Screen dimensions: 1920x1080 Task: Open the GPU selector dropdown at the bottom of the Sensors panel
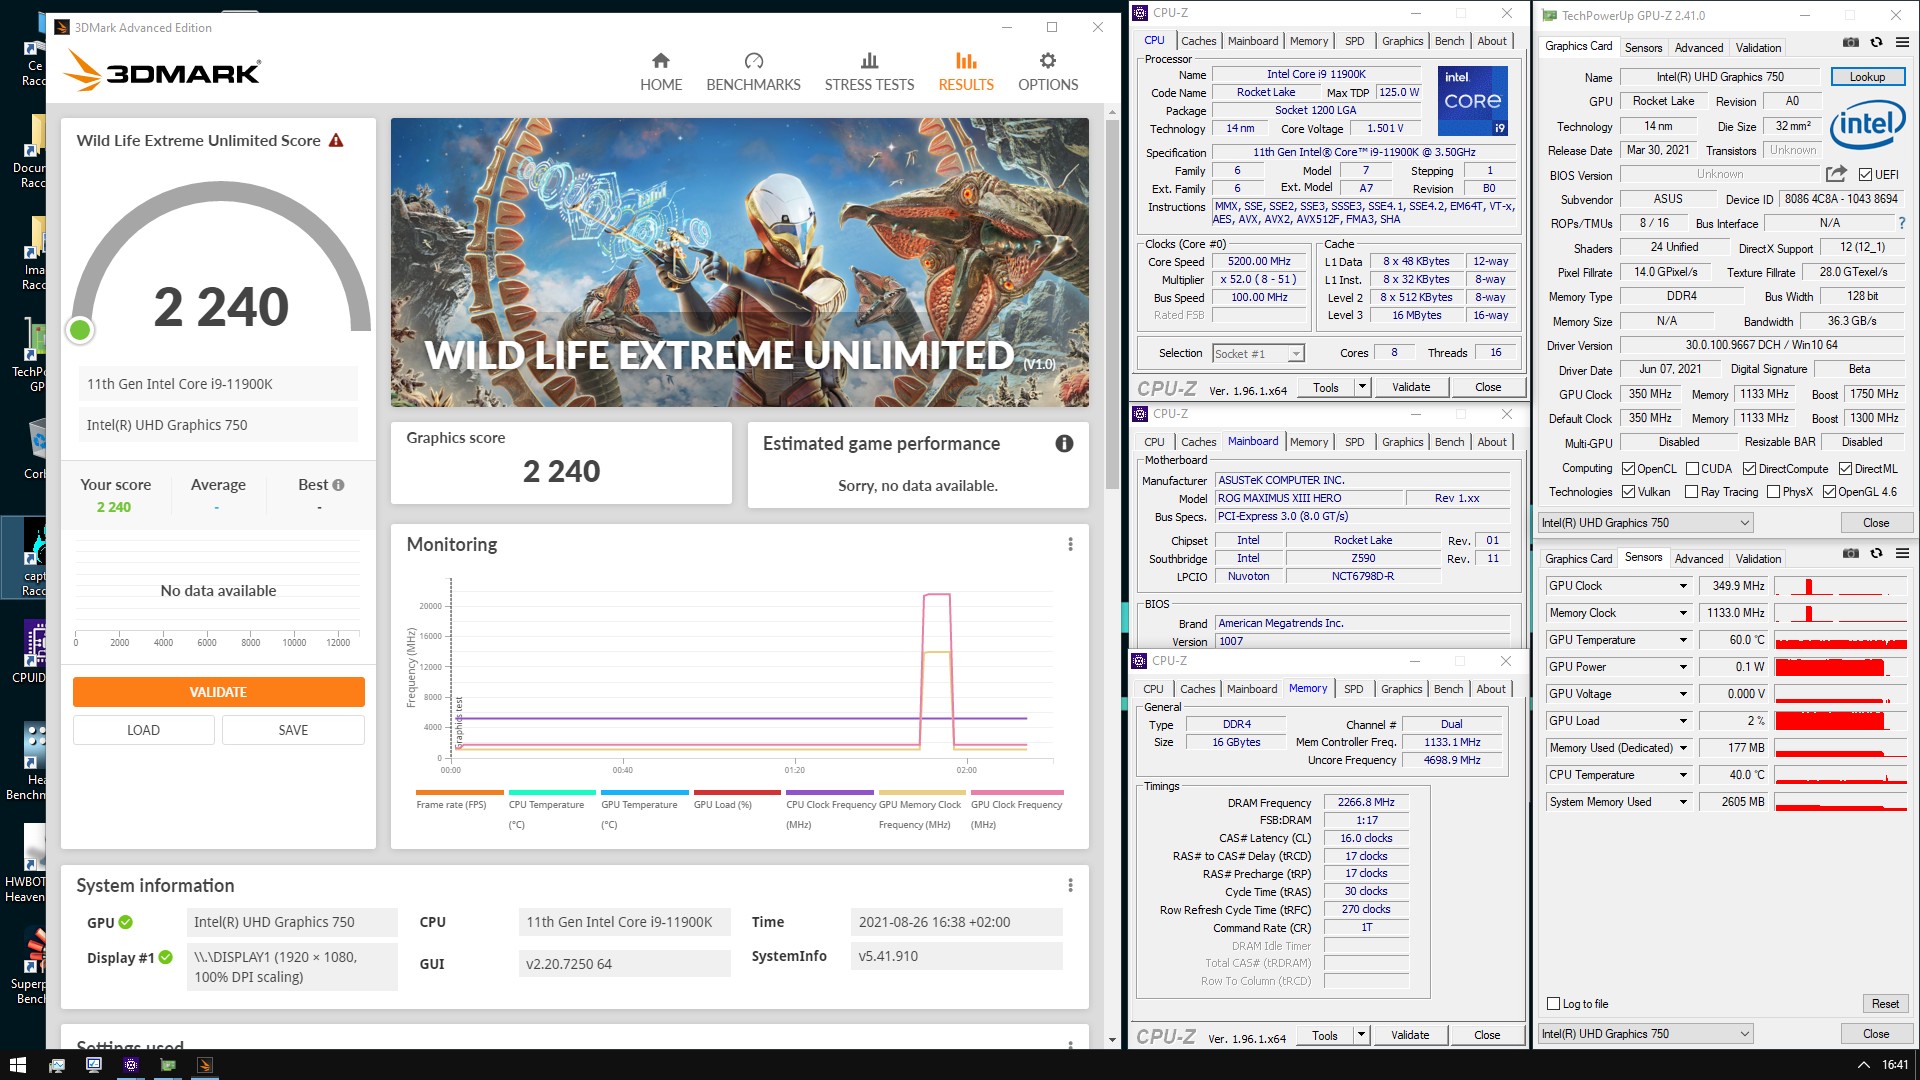1646,1034
